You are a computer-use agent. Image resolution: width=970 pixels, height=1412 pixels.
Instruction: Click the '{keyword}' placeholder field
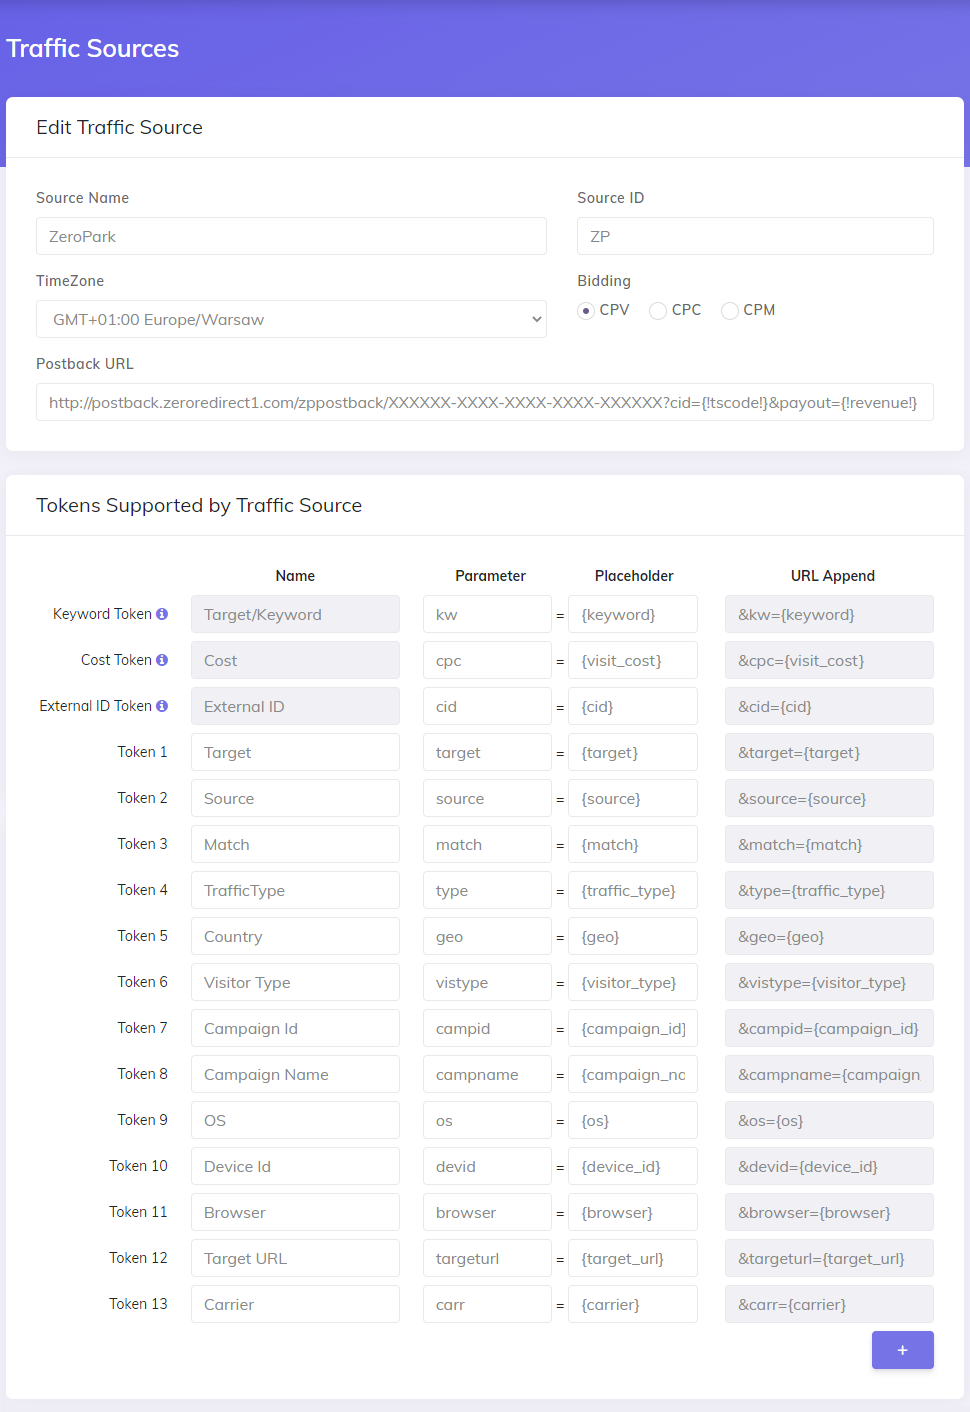coord(633,614)
